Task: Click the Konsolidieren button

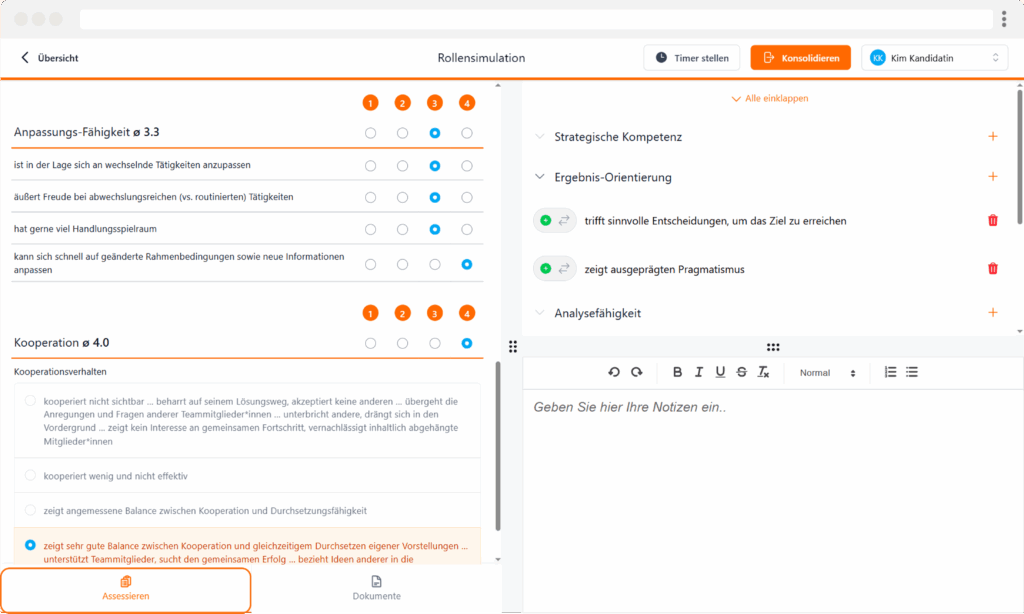Action: [x=800, y=58]
